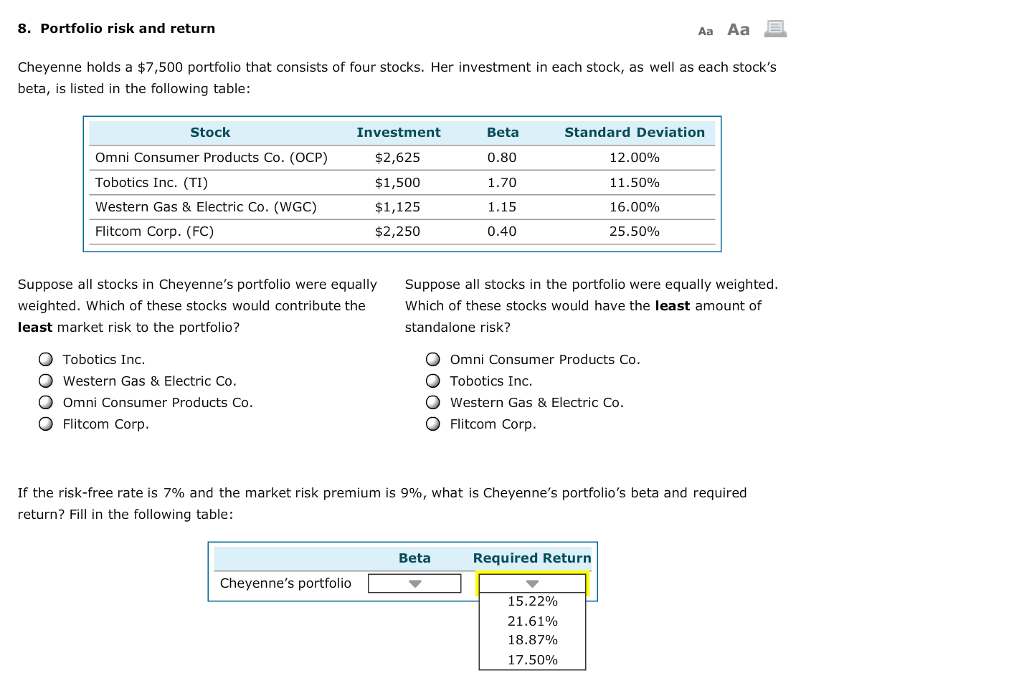Select Omni Consumer Products Co. for standalone risk

tap(433, 359)
